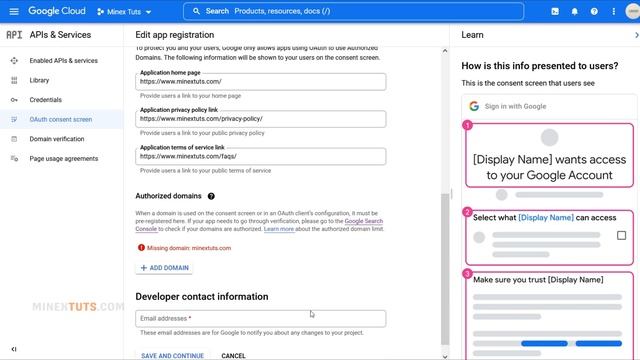Click the Page usage agreements icon
The image size is (640, 360).
click(x=14, y=158)
